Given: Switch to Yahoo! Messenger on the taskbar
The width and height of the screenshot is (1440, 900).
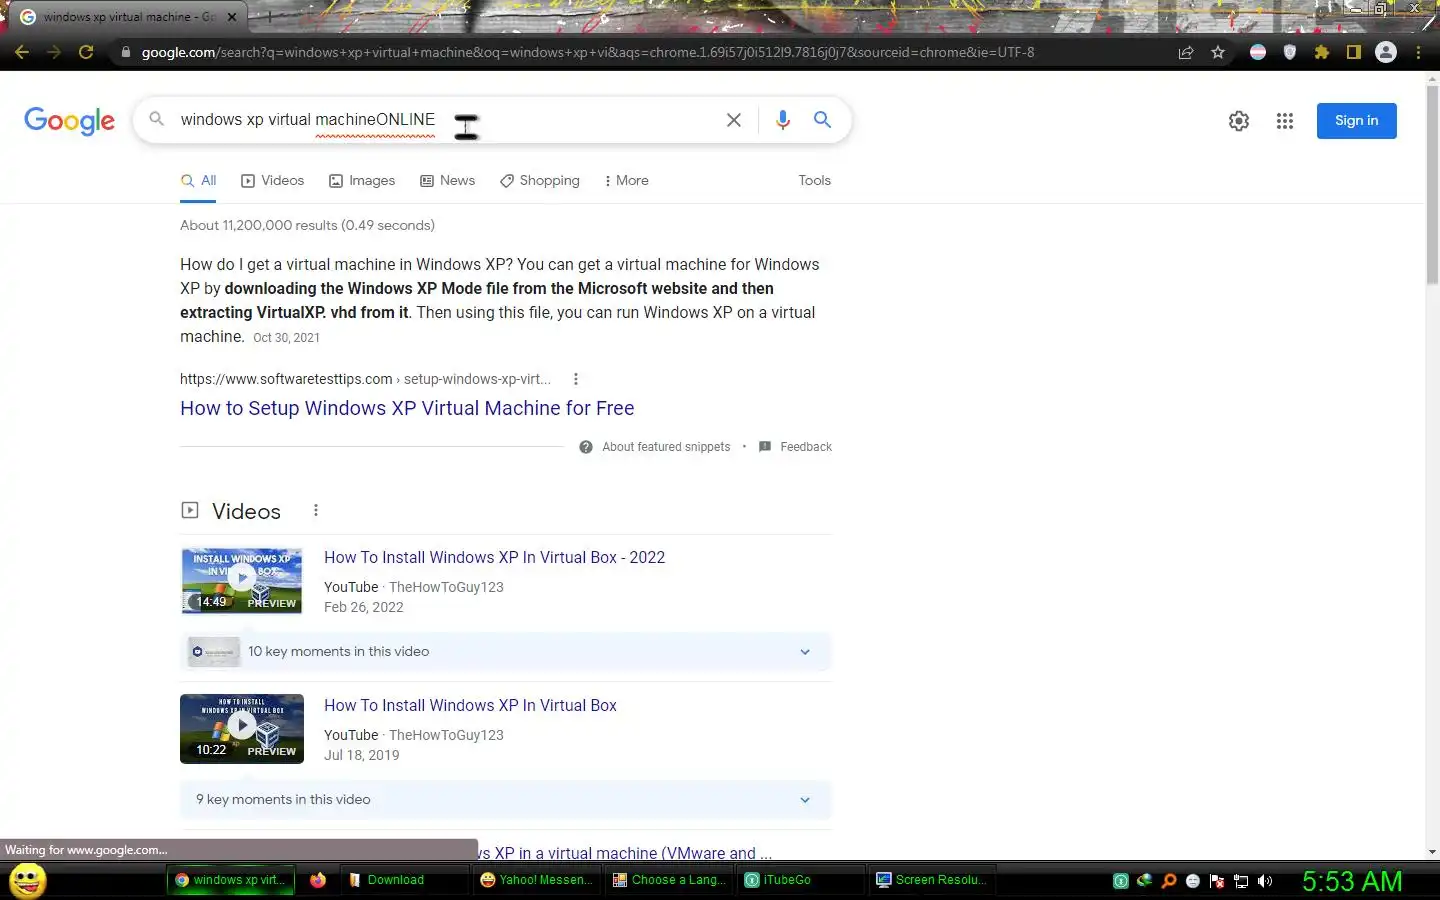Looking at the screenshot, I should point(537,880).
